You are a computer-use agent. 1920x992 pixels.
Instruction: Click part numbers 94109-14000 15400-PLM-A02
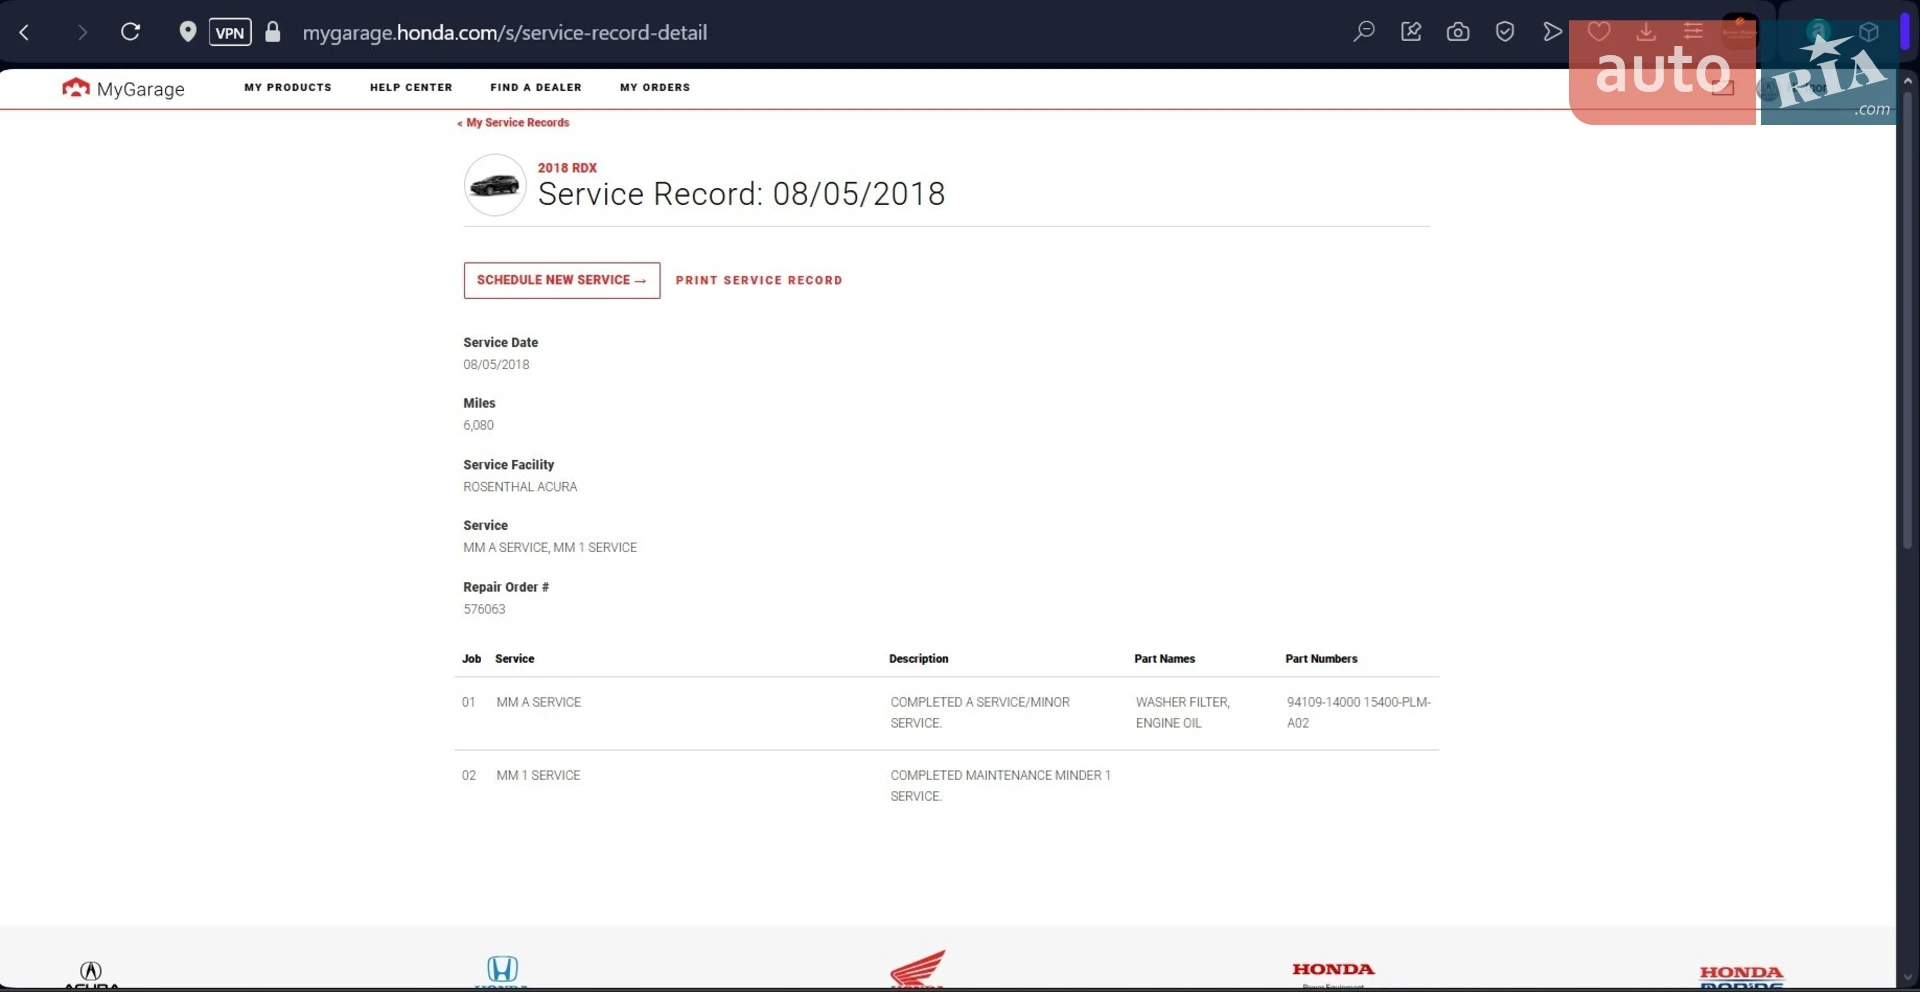pyautogui.click(x=1359, y=713)
